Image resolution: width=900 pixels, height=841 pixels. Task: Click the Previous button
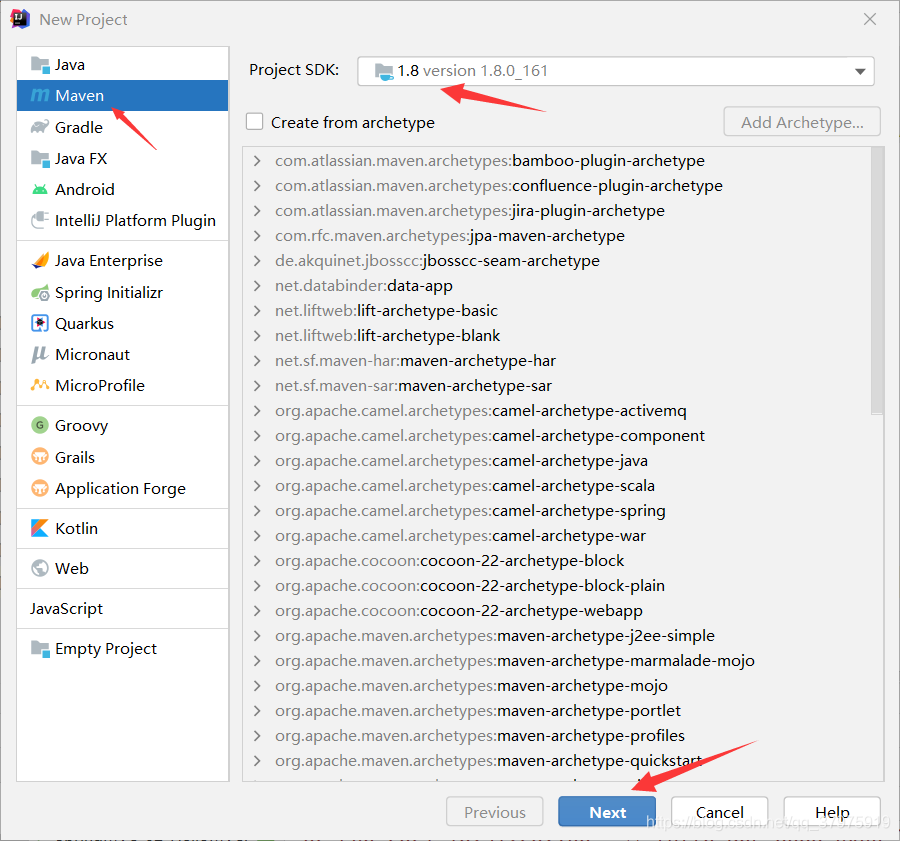[495, 812]
